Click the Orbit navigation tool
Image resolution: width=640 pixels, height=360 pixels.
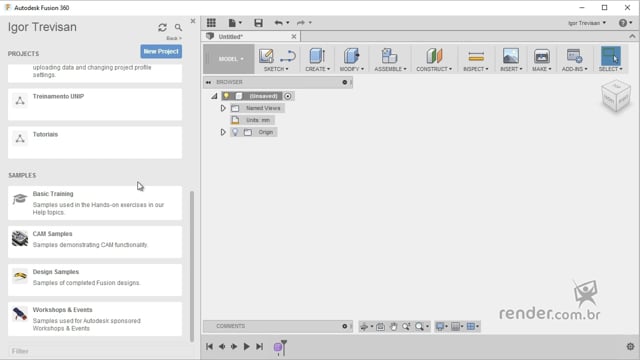pyautogui.click(x=365, y=326)
